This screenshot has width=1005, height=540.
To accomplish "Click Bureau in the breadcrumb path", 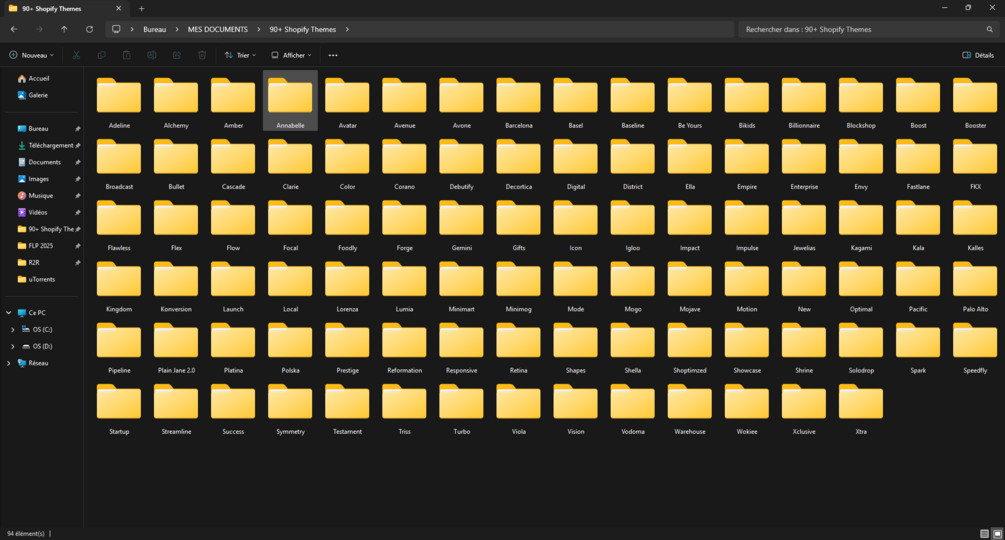I will pos(154,29).
